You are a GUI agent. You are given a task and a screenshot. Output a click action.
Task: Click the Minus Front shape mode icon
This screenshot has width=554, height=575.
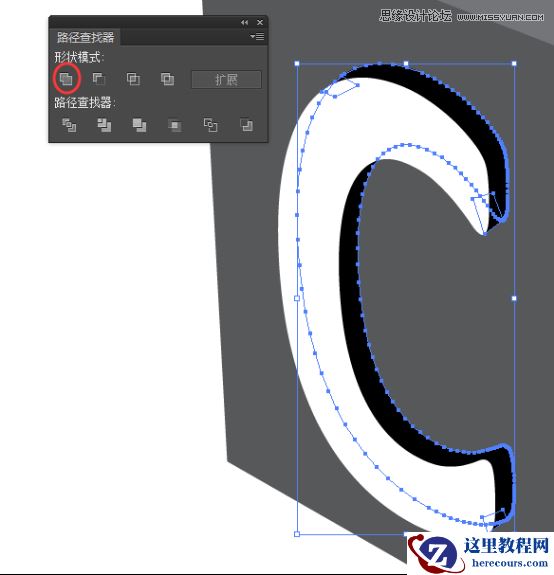(x=99, y=79)
